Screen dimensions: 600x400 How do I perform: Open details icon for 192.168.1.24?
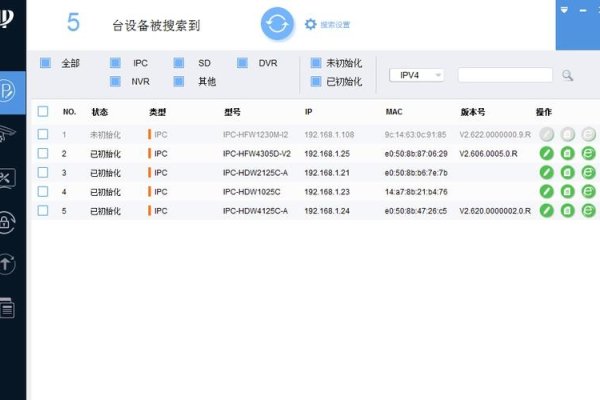(x=567, y=211)
